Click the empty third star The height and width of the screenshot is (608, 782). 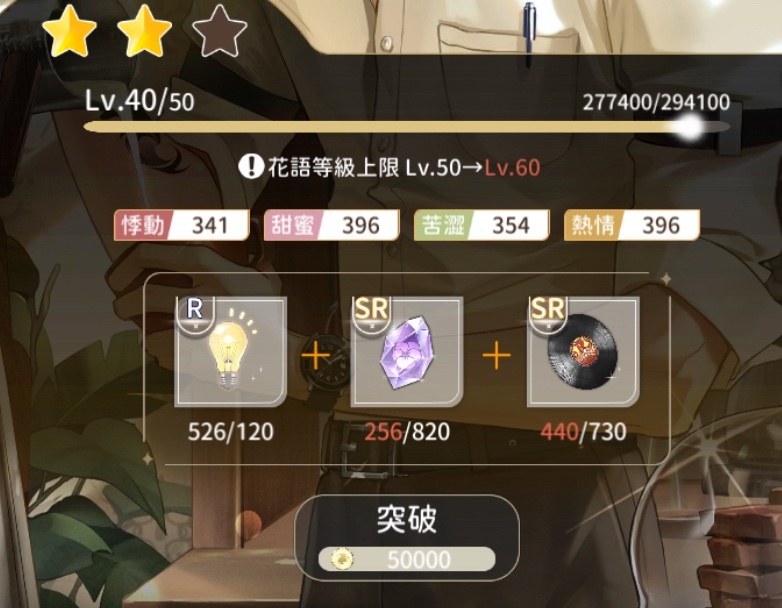coord(219,31)
